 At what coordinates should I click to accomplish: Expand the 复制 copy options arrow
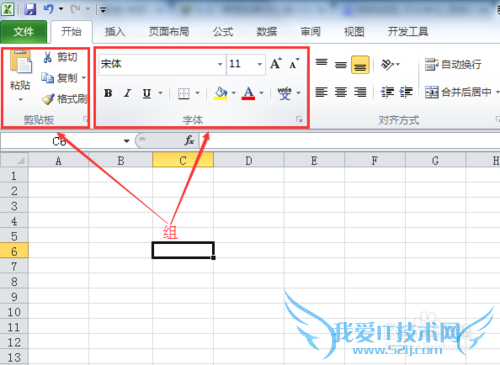84,78
